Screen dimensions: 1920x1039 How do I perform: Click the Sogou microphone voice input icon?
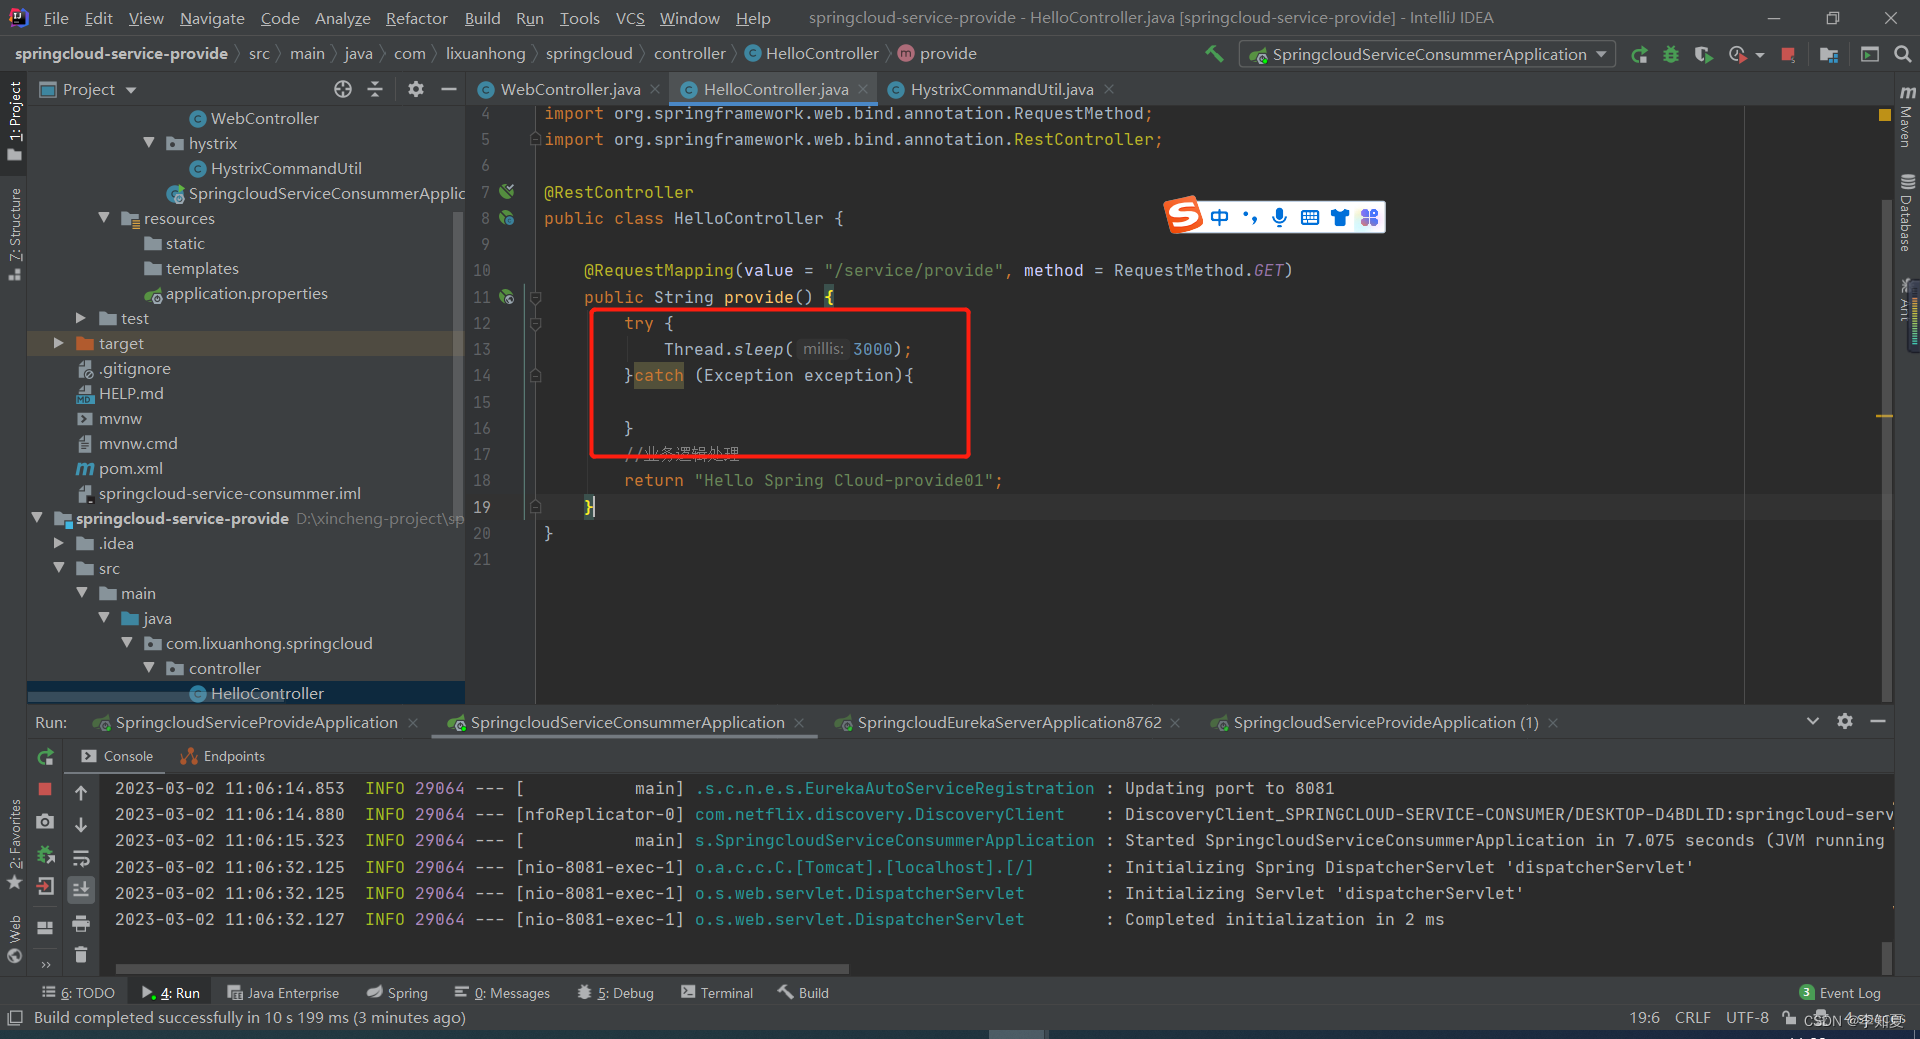1279,217
